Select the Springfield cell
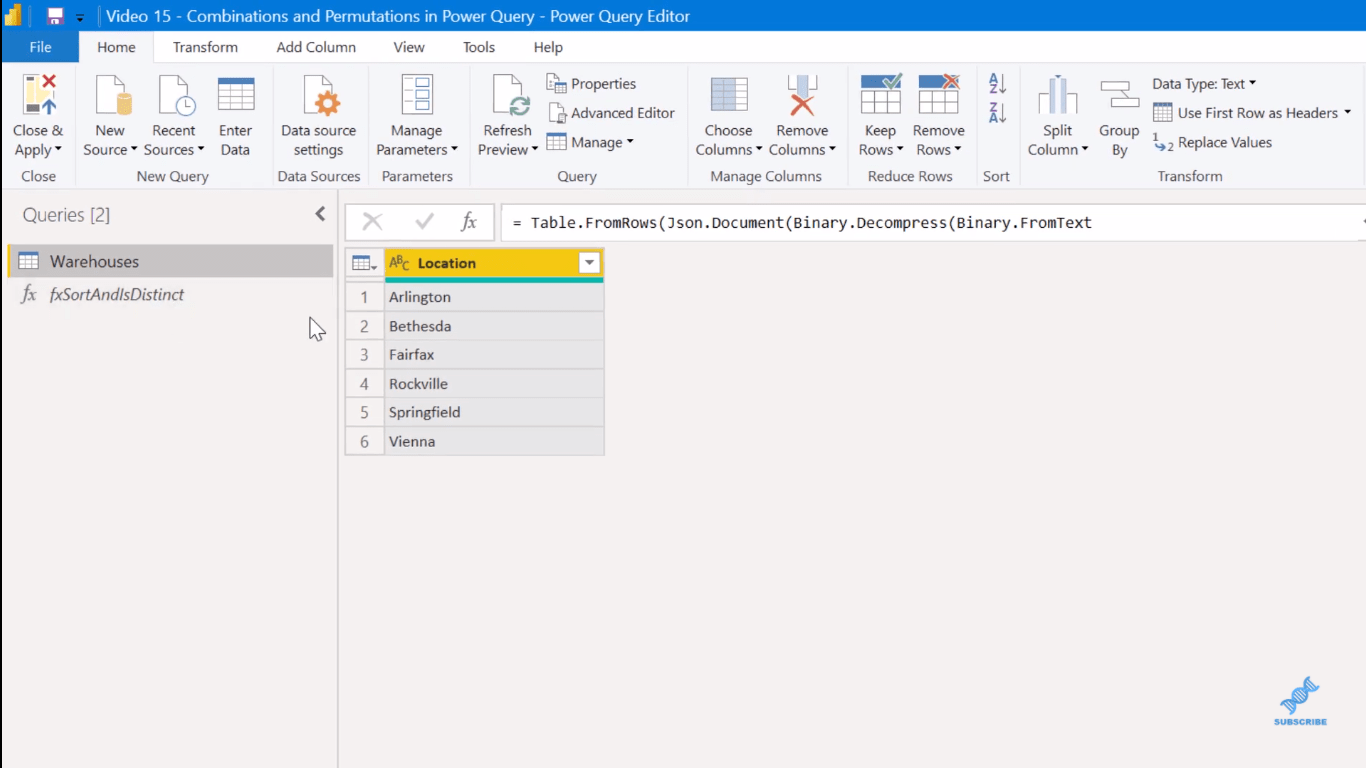1366x768 pixels. (x=494, y=412)
